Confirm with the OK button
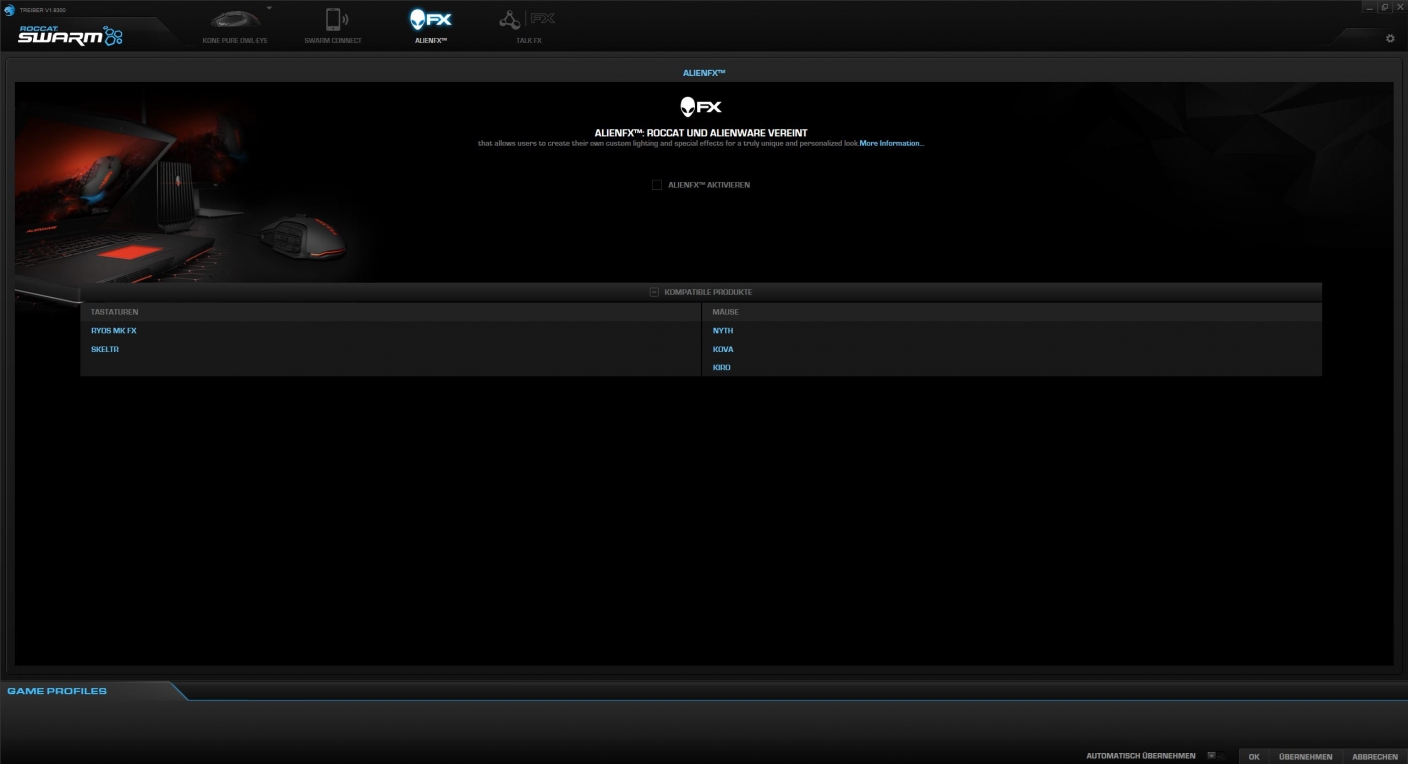Screen dimensions: 1408x764 click(1254, 757)
